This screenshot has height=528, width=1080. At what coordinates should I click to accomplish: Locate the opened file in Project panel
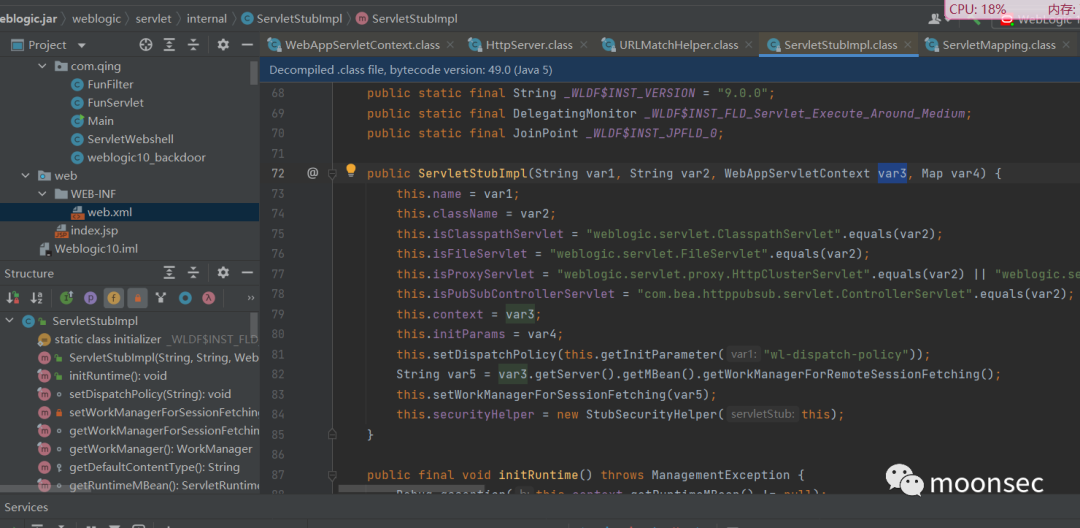click(x=145, y=45)
